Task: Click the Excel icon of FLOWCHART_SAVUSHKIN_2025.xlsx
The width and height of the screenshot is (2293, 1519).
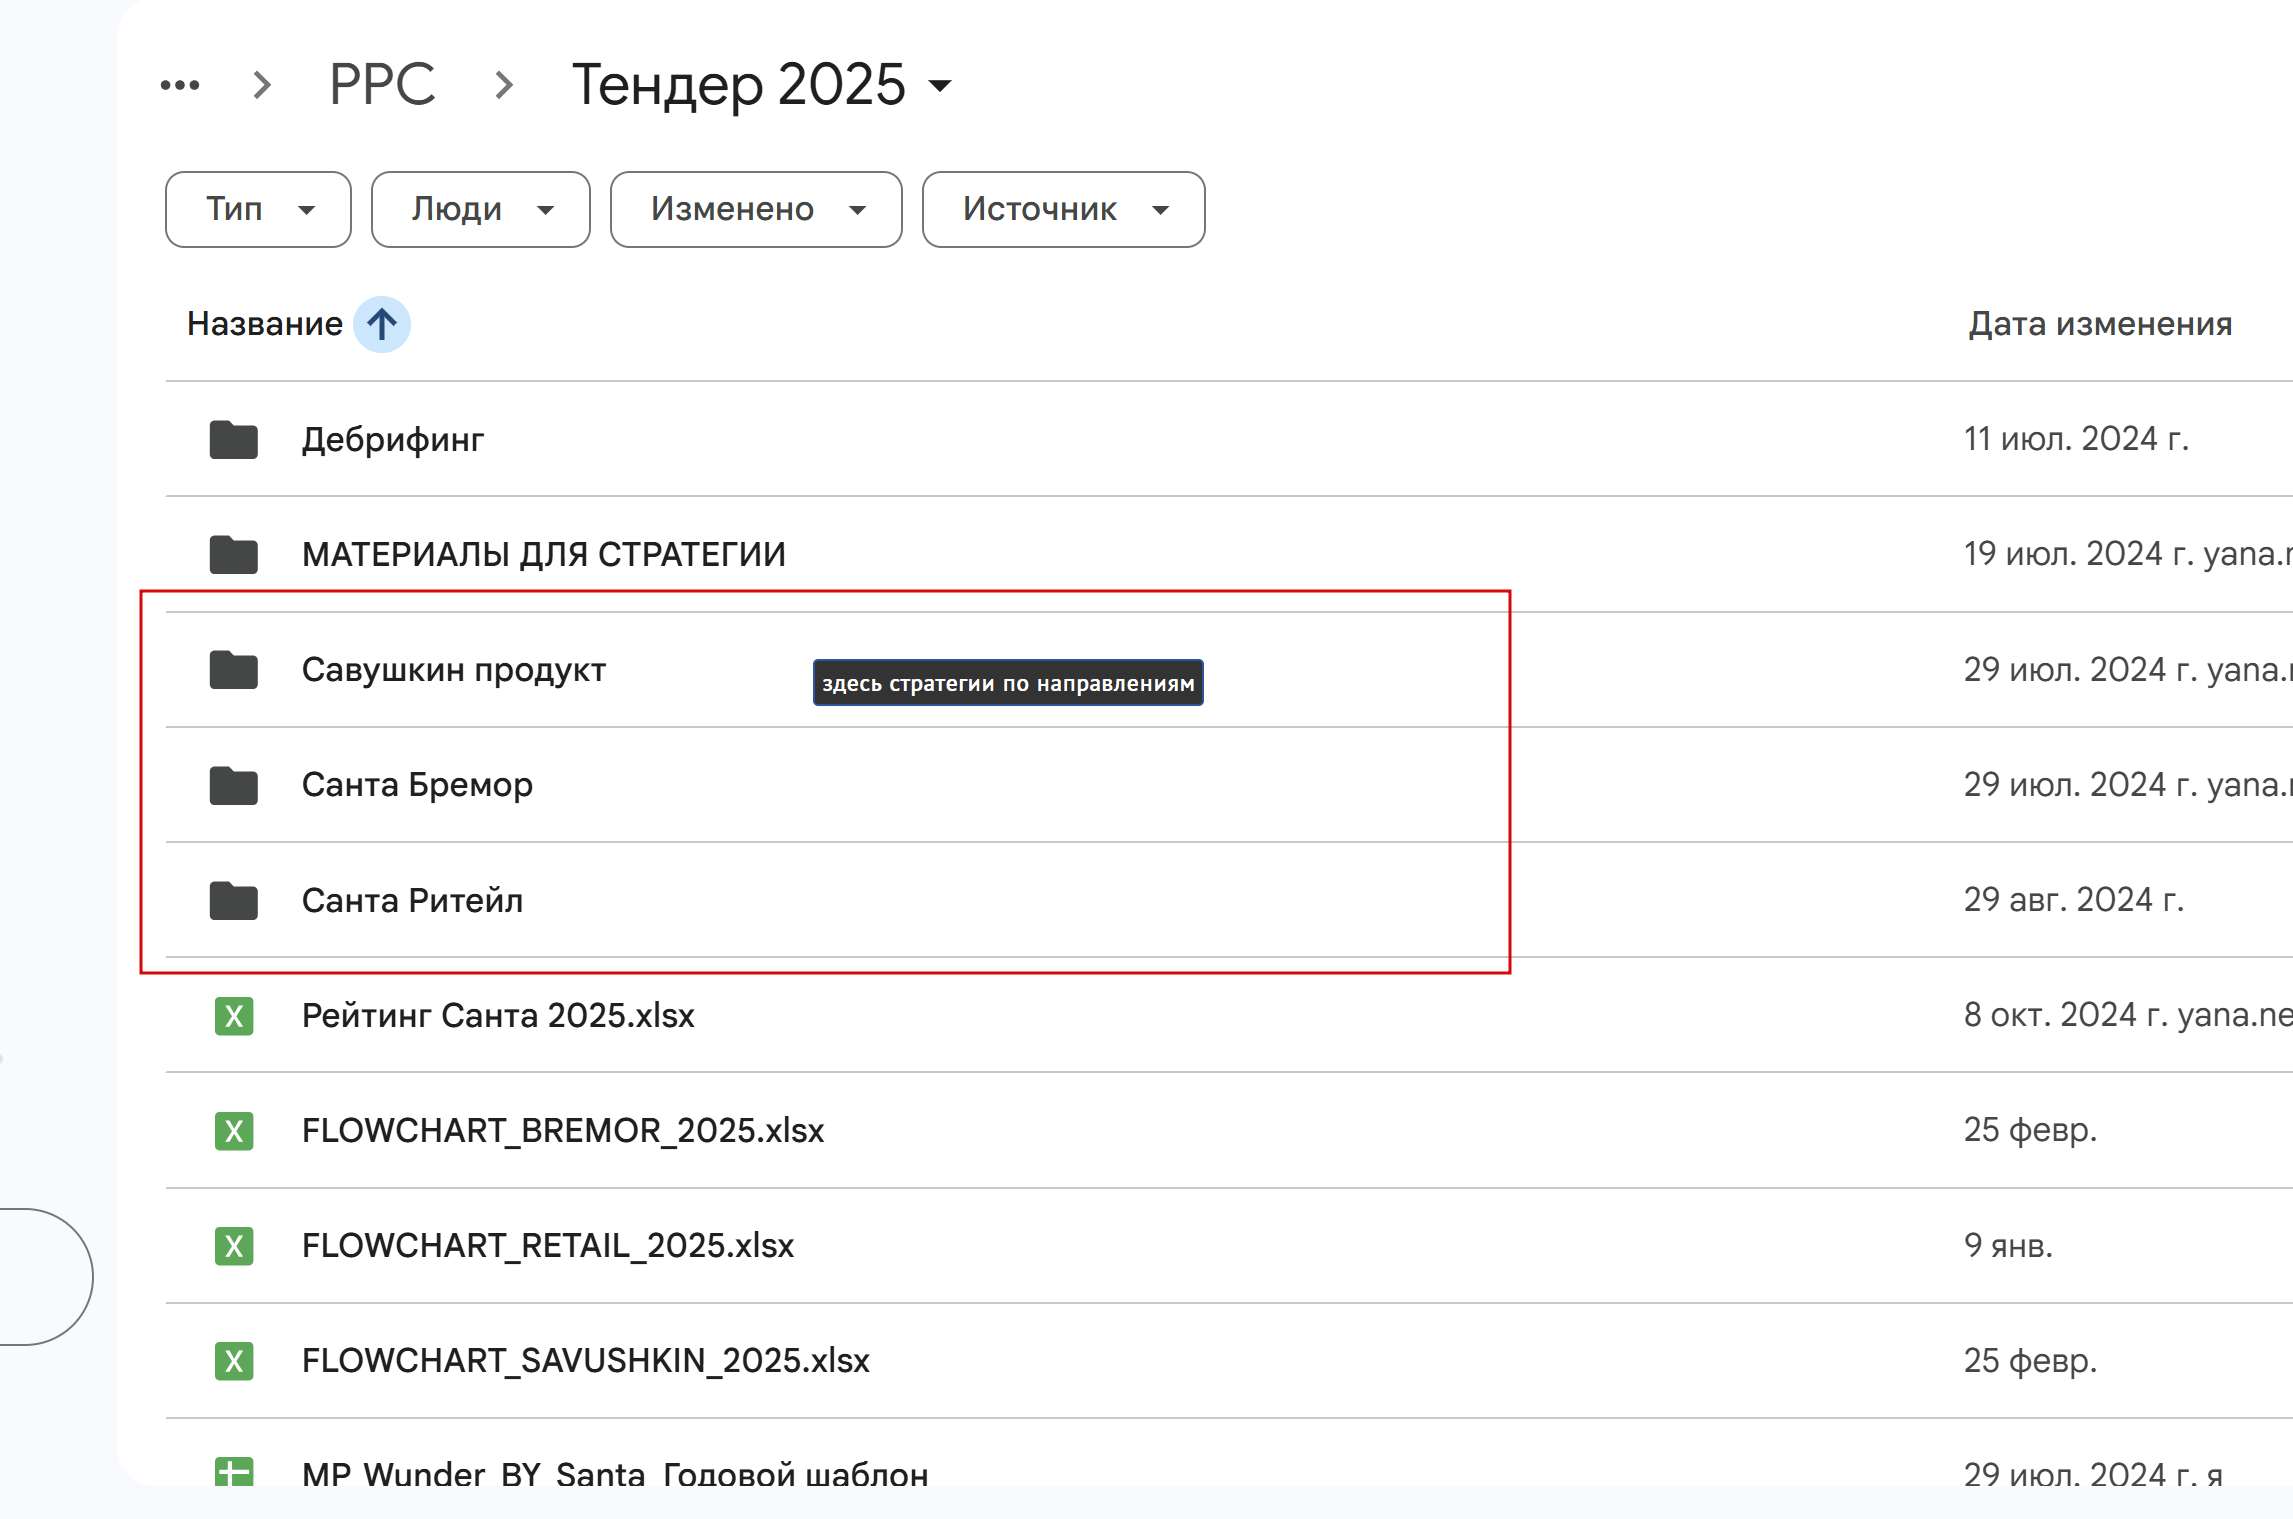Action: 234,1361
